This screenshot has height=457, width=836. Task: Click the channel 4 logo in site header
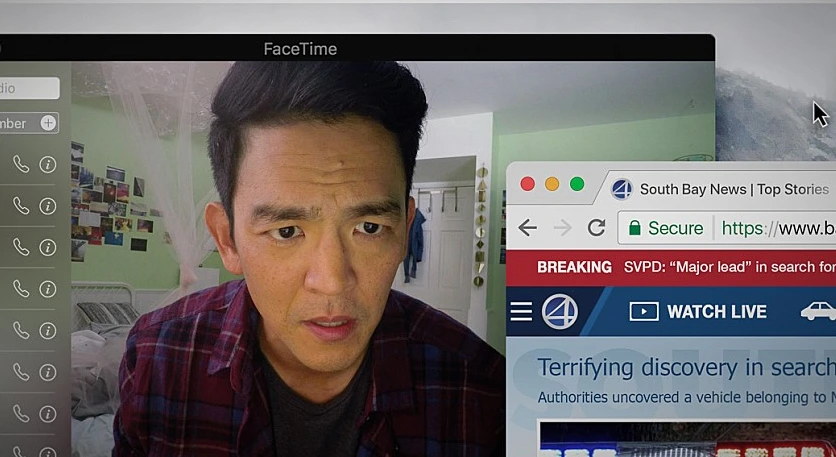559,311
